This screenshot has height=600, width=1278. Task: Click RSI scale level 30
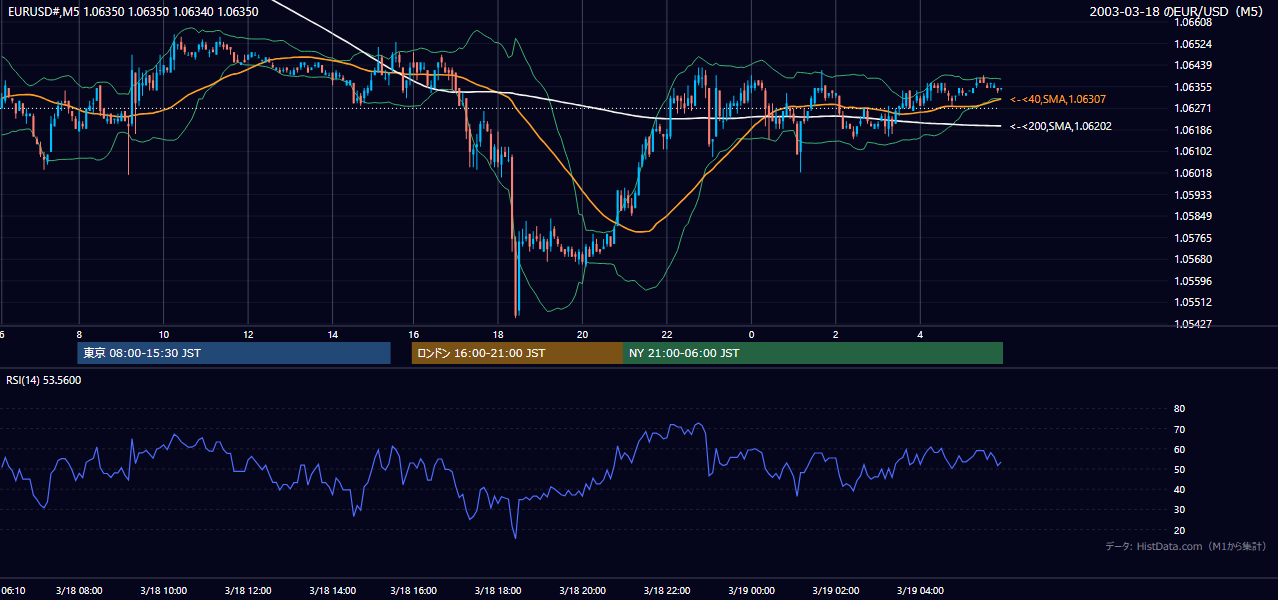(x=1179, y=510)
